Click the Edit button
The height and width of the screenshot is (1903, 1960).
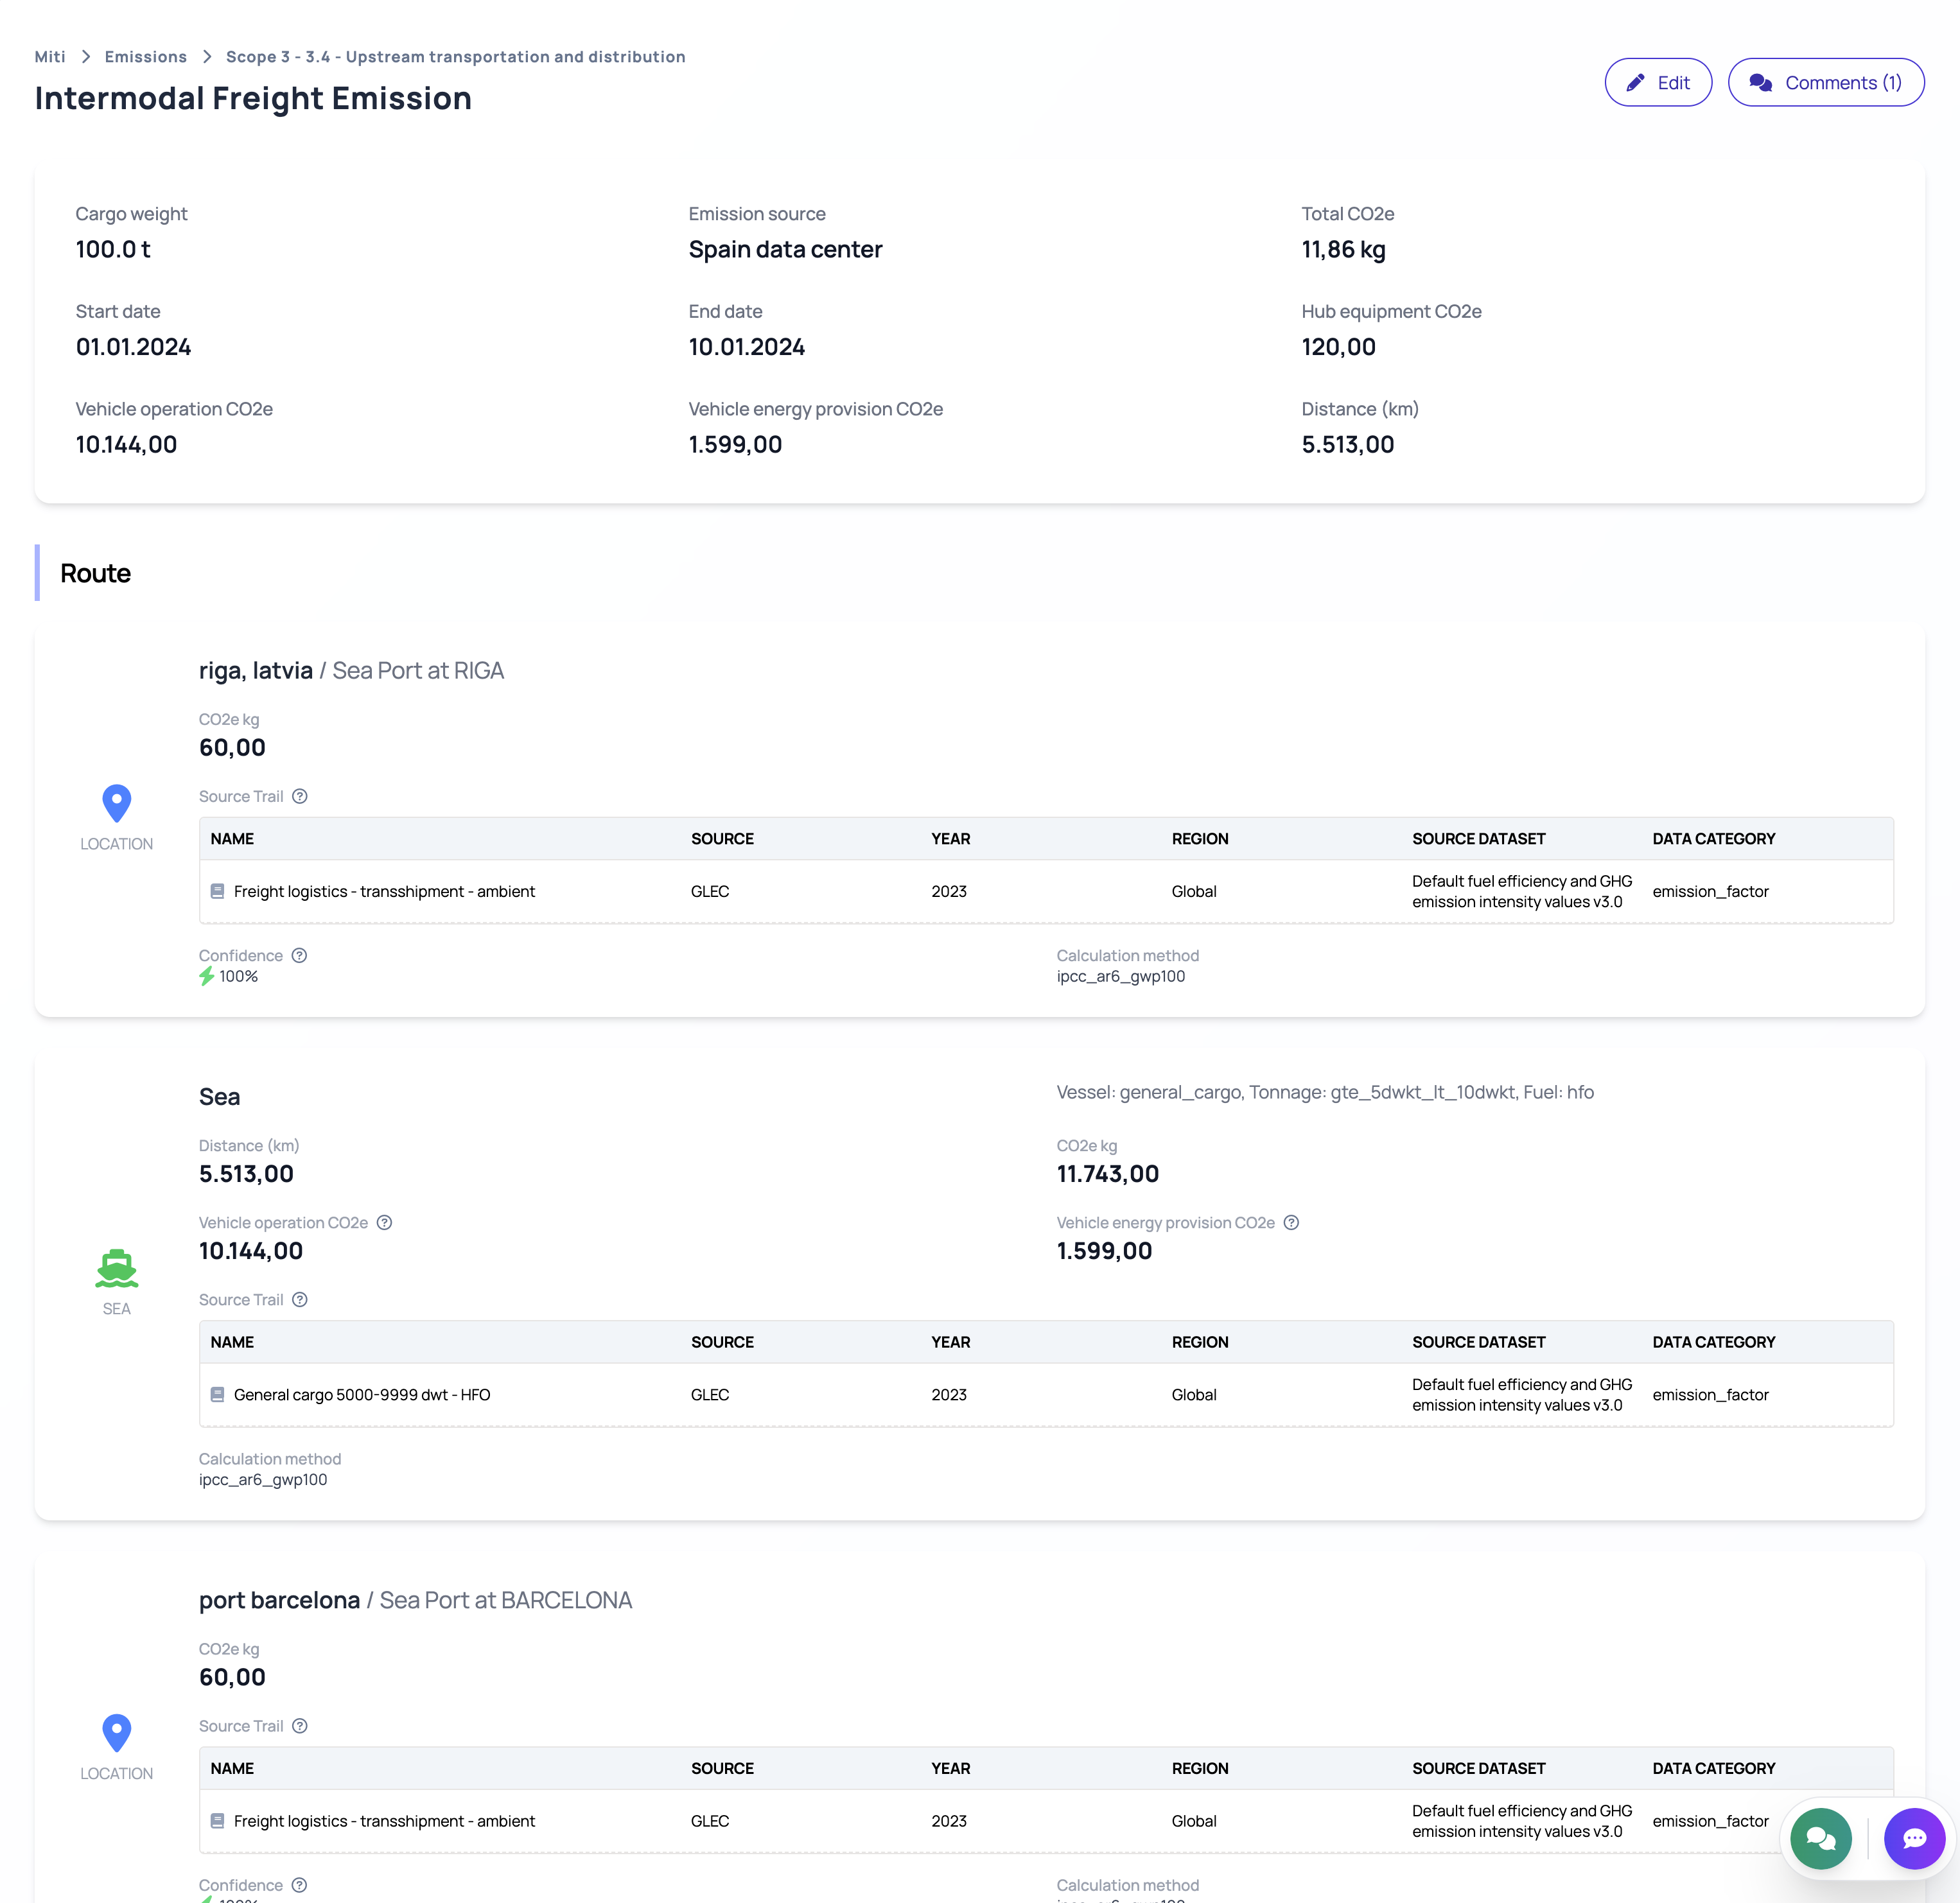coord(1658,83)
